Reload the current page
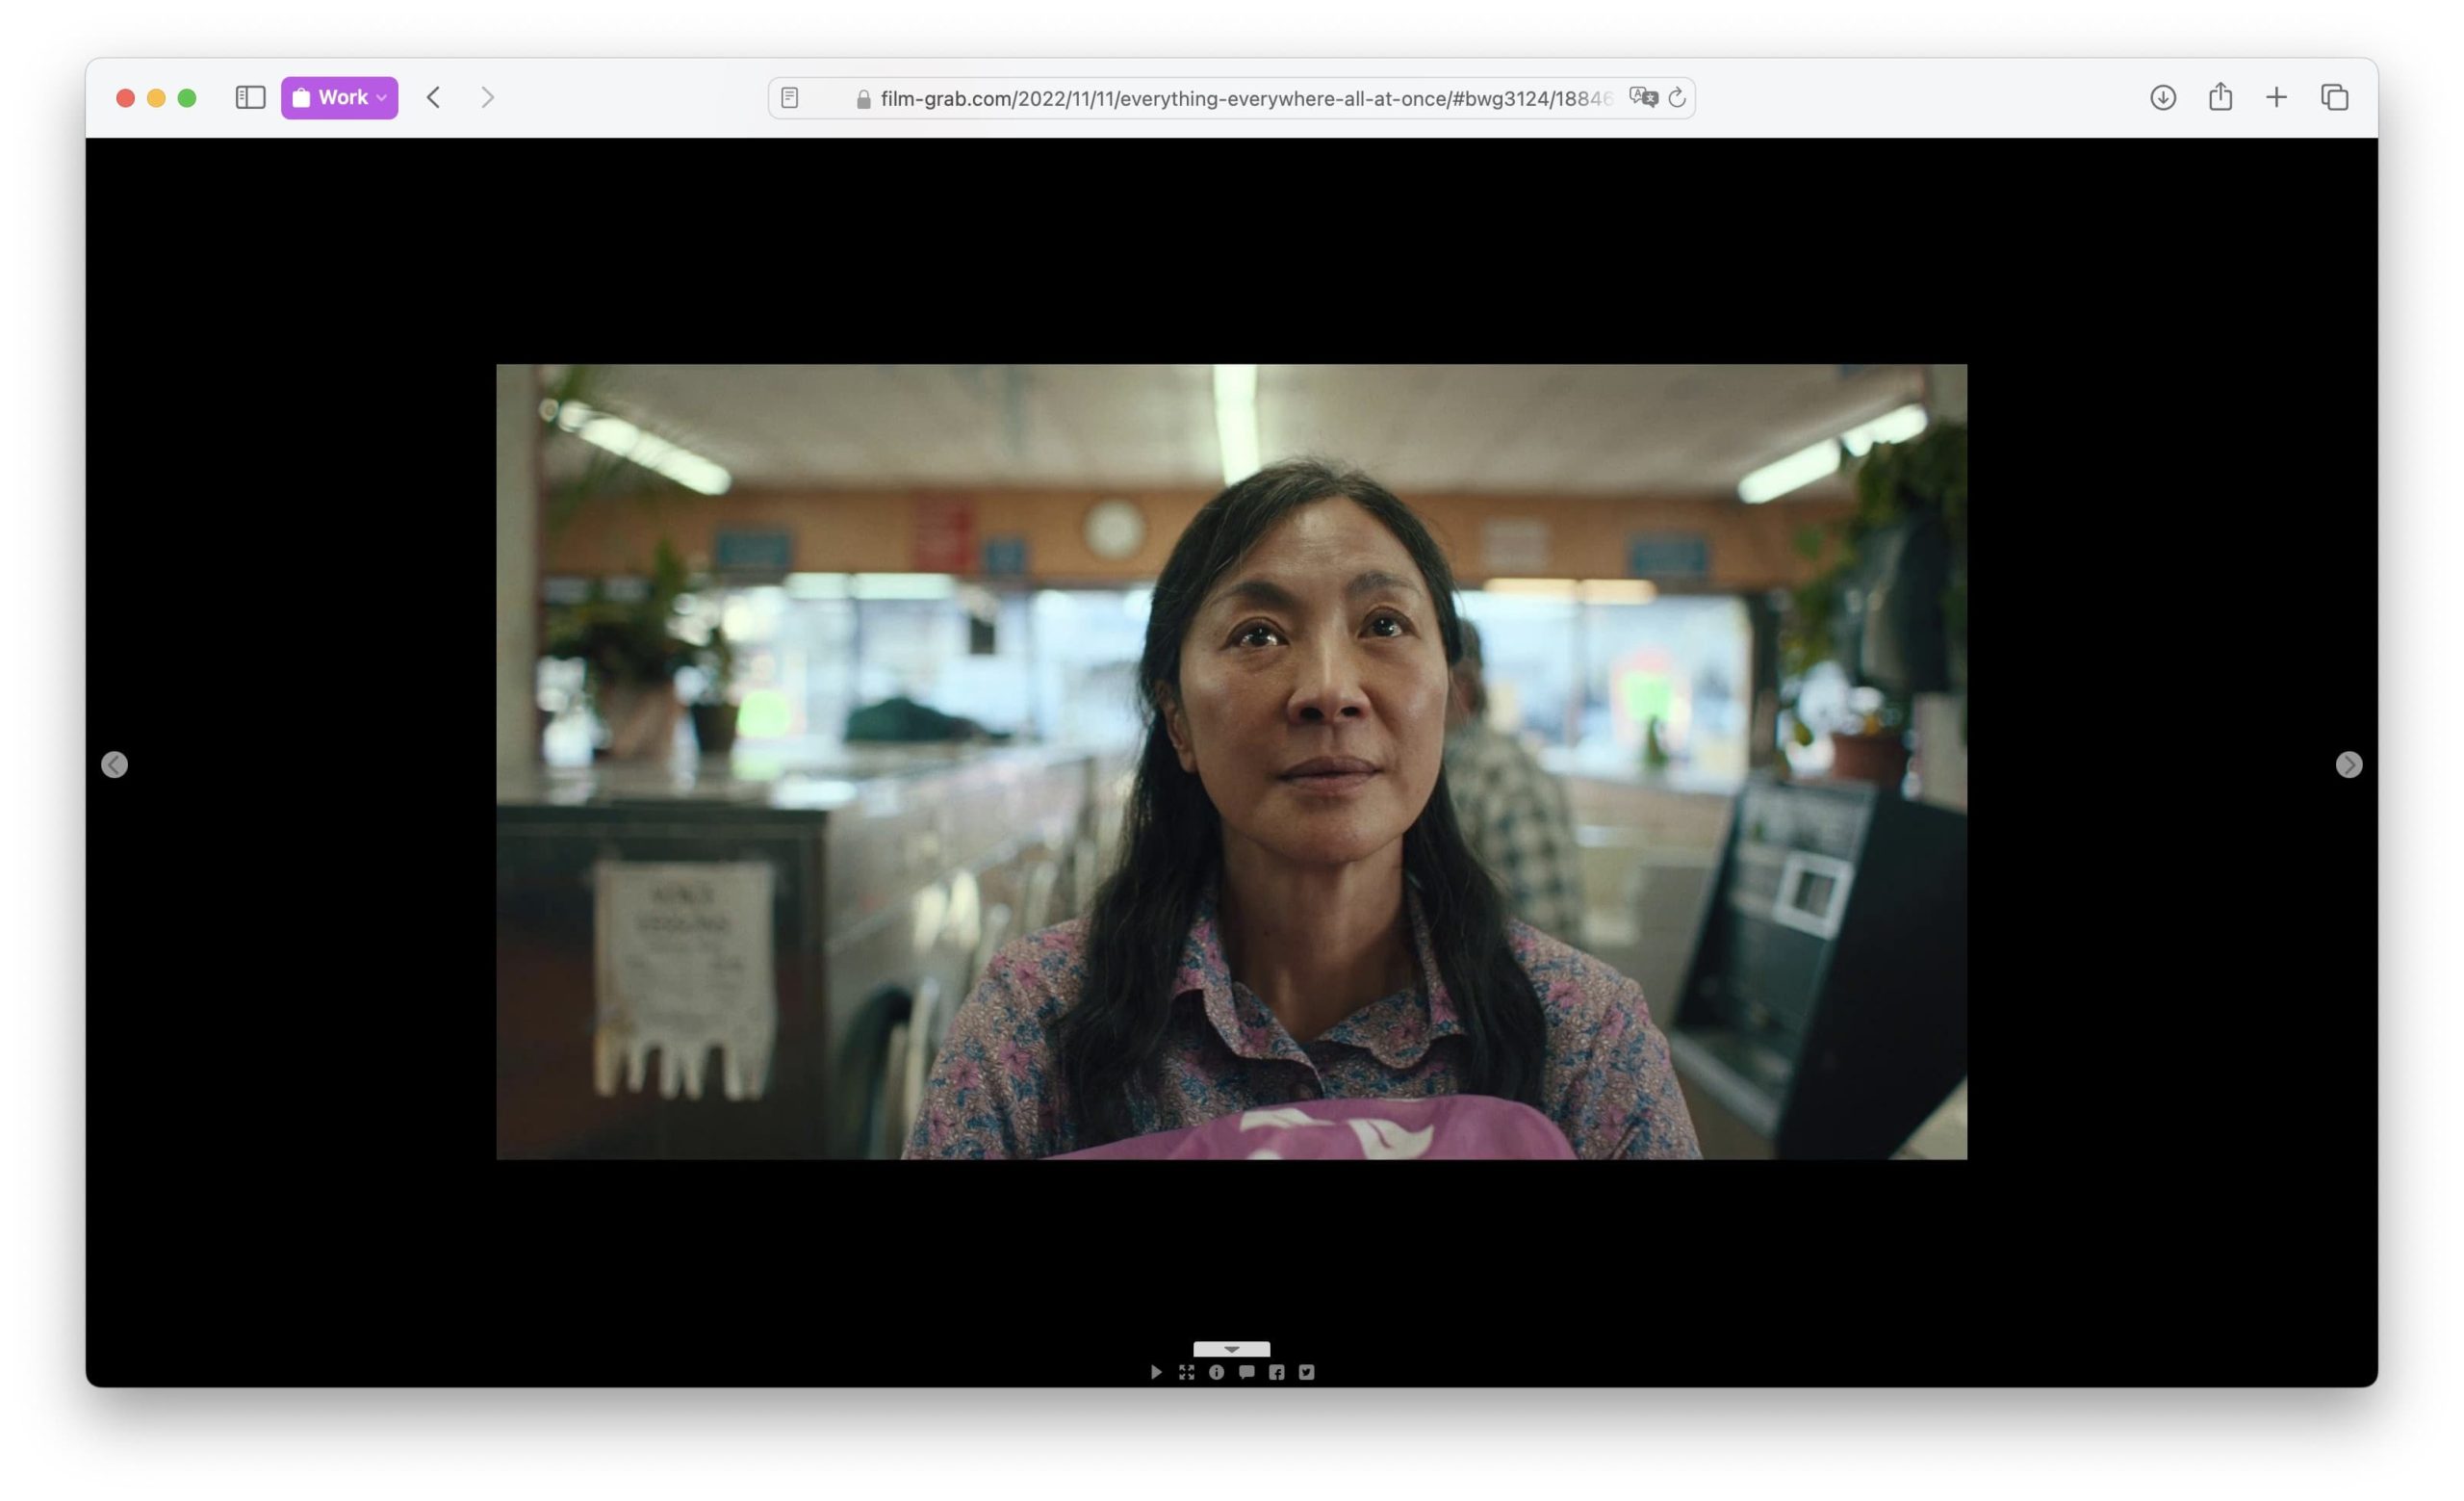 click(x=1677, y=98)
